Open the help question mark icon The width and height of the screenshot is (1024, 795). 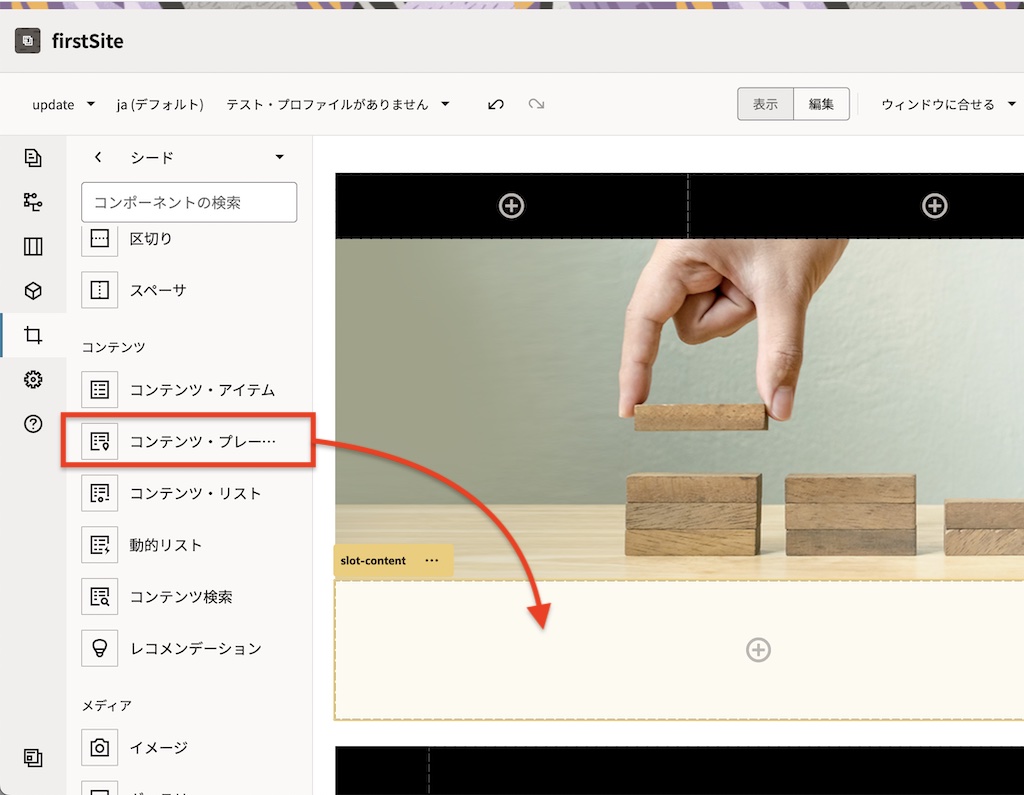pos(33,424)
